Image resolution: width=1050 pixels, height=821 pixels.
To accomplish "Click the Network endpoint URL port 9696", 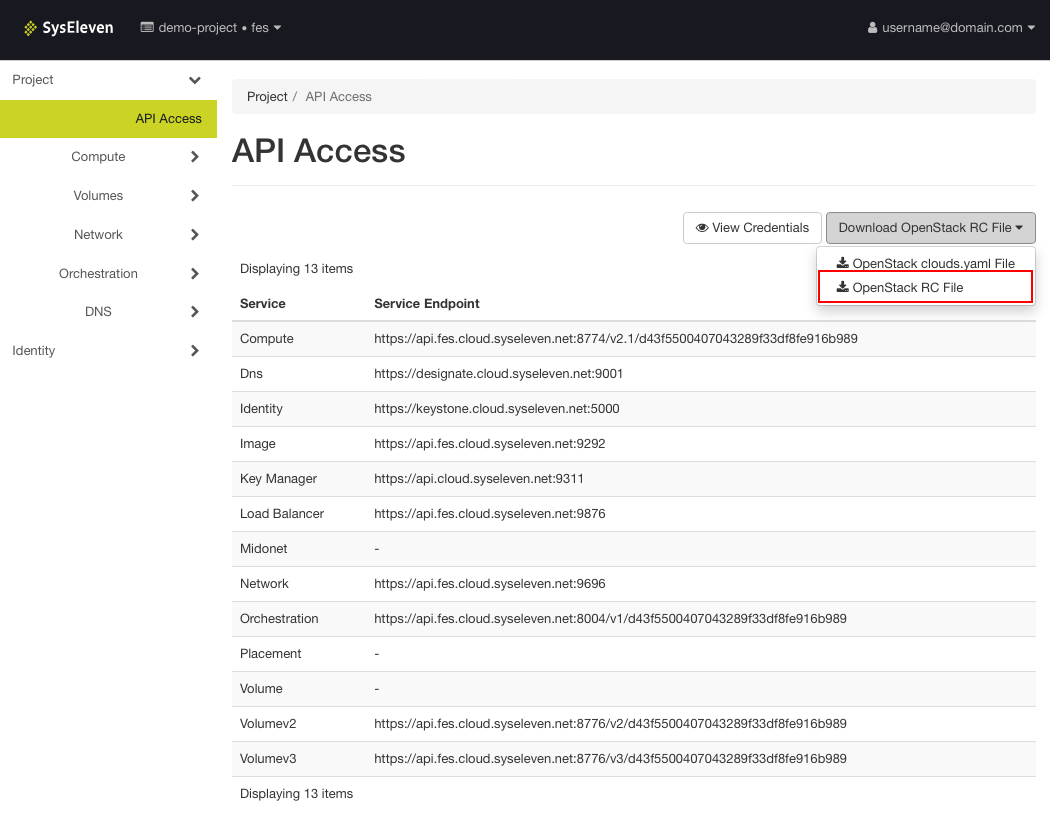I will click(x=490, y=583).
